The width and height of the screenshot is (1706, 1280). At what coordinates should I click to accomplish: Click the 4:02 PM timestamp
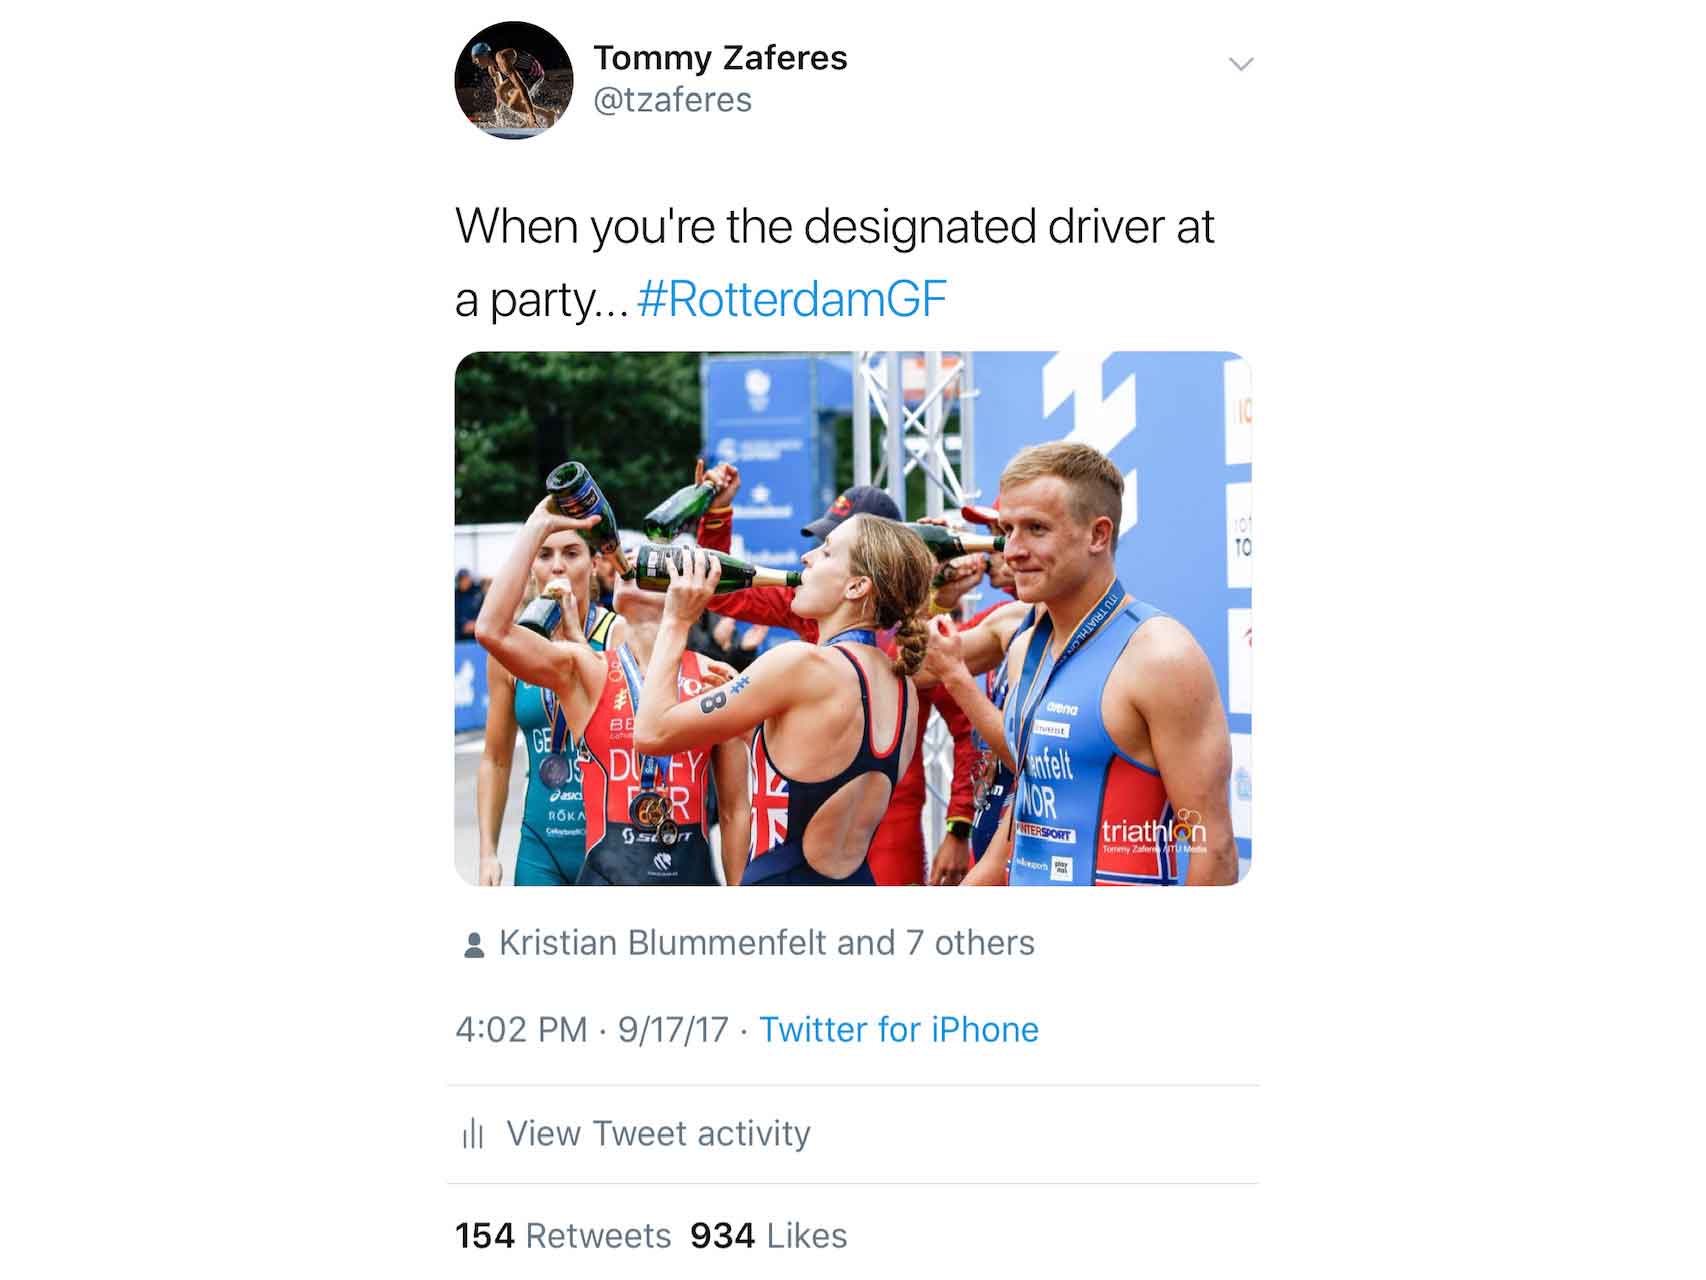click(x=521, y=1030)
